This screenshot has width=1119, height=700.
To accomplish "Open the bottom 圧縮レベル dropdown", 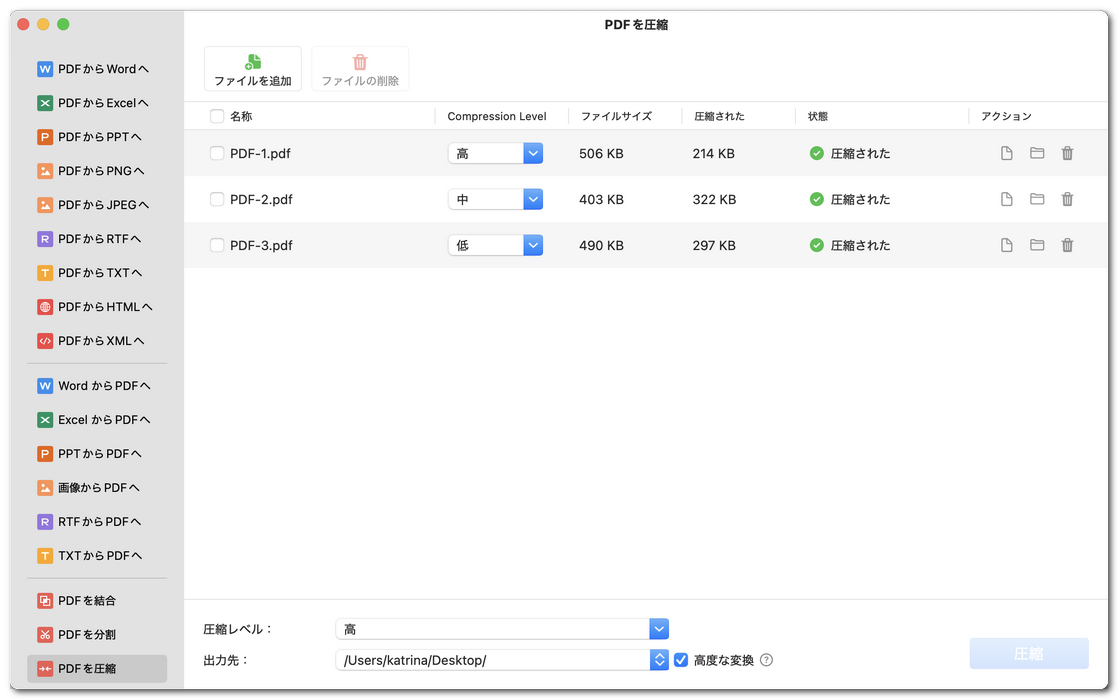I will 658,629.
